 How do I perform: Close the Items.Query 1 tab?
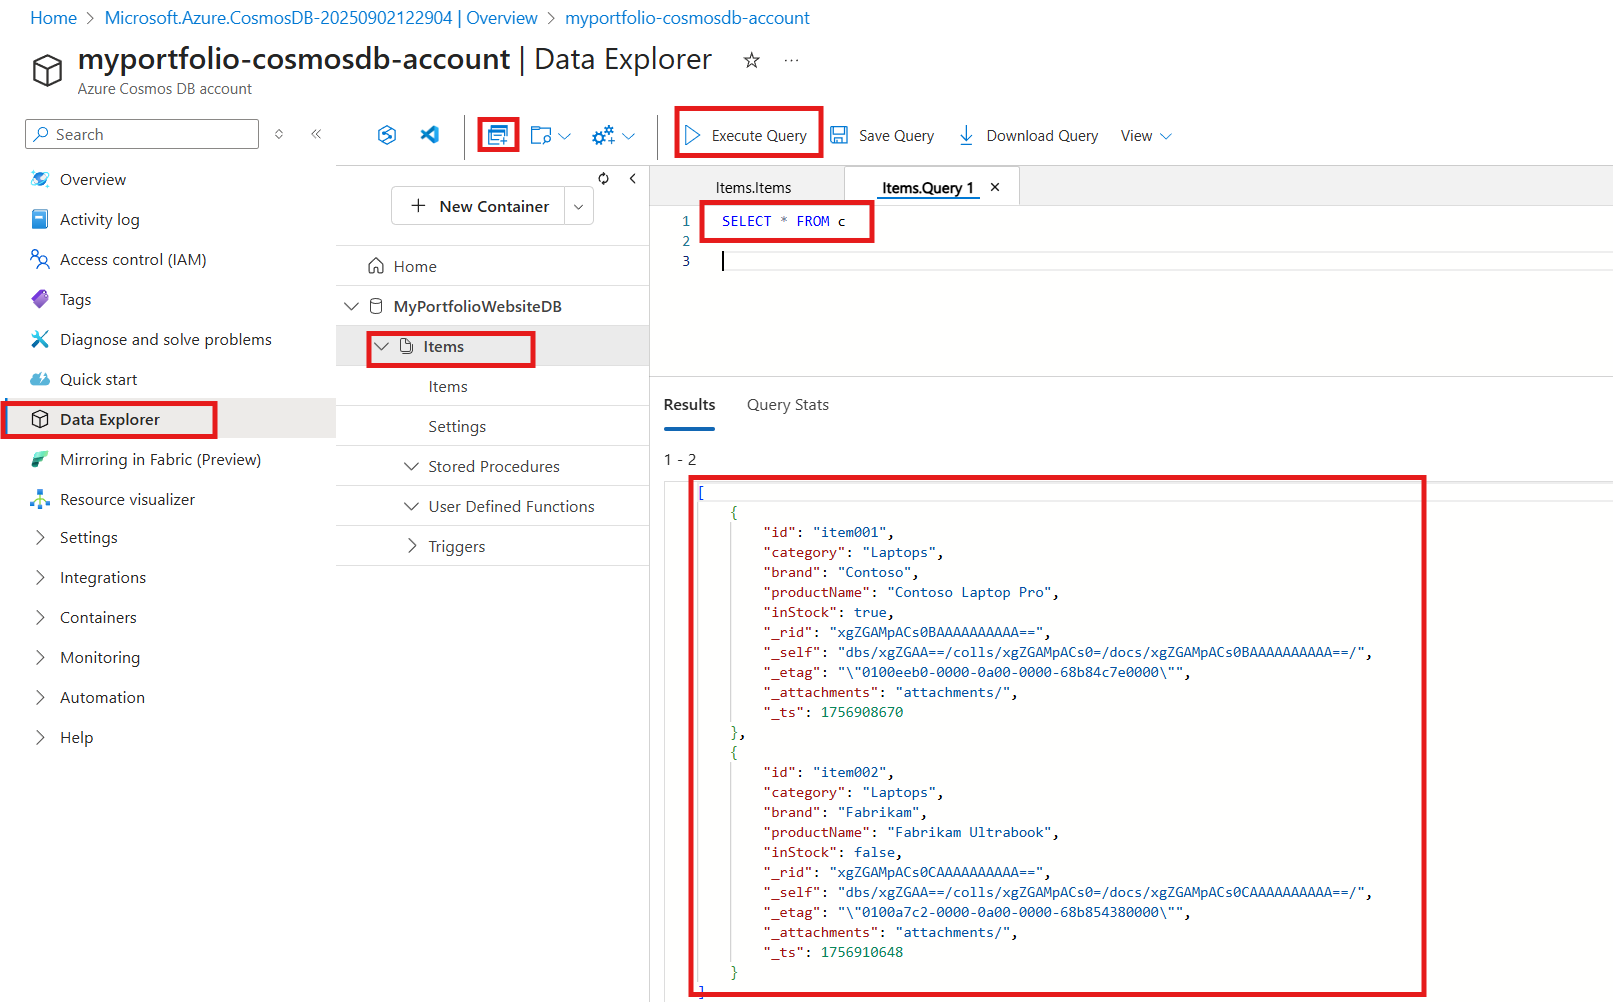(995, 186)
